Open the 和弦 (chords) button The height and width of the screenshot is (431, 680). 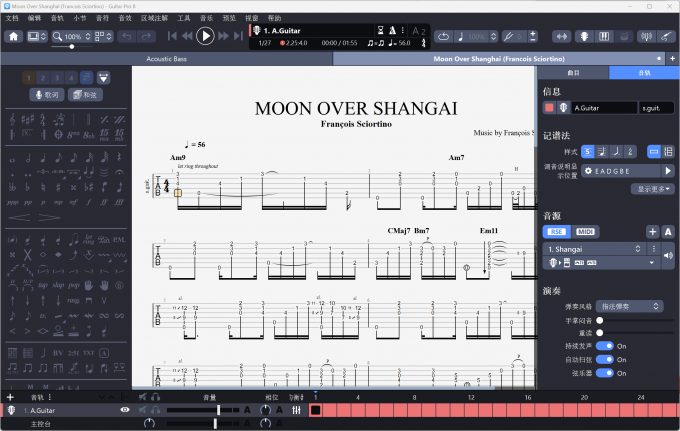point(86,94)
